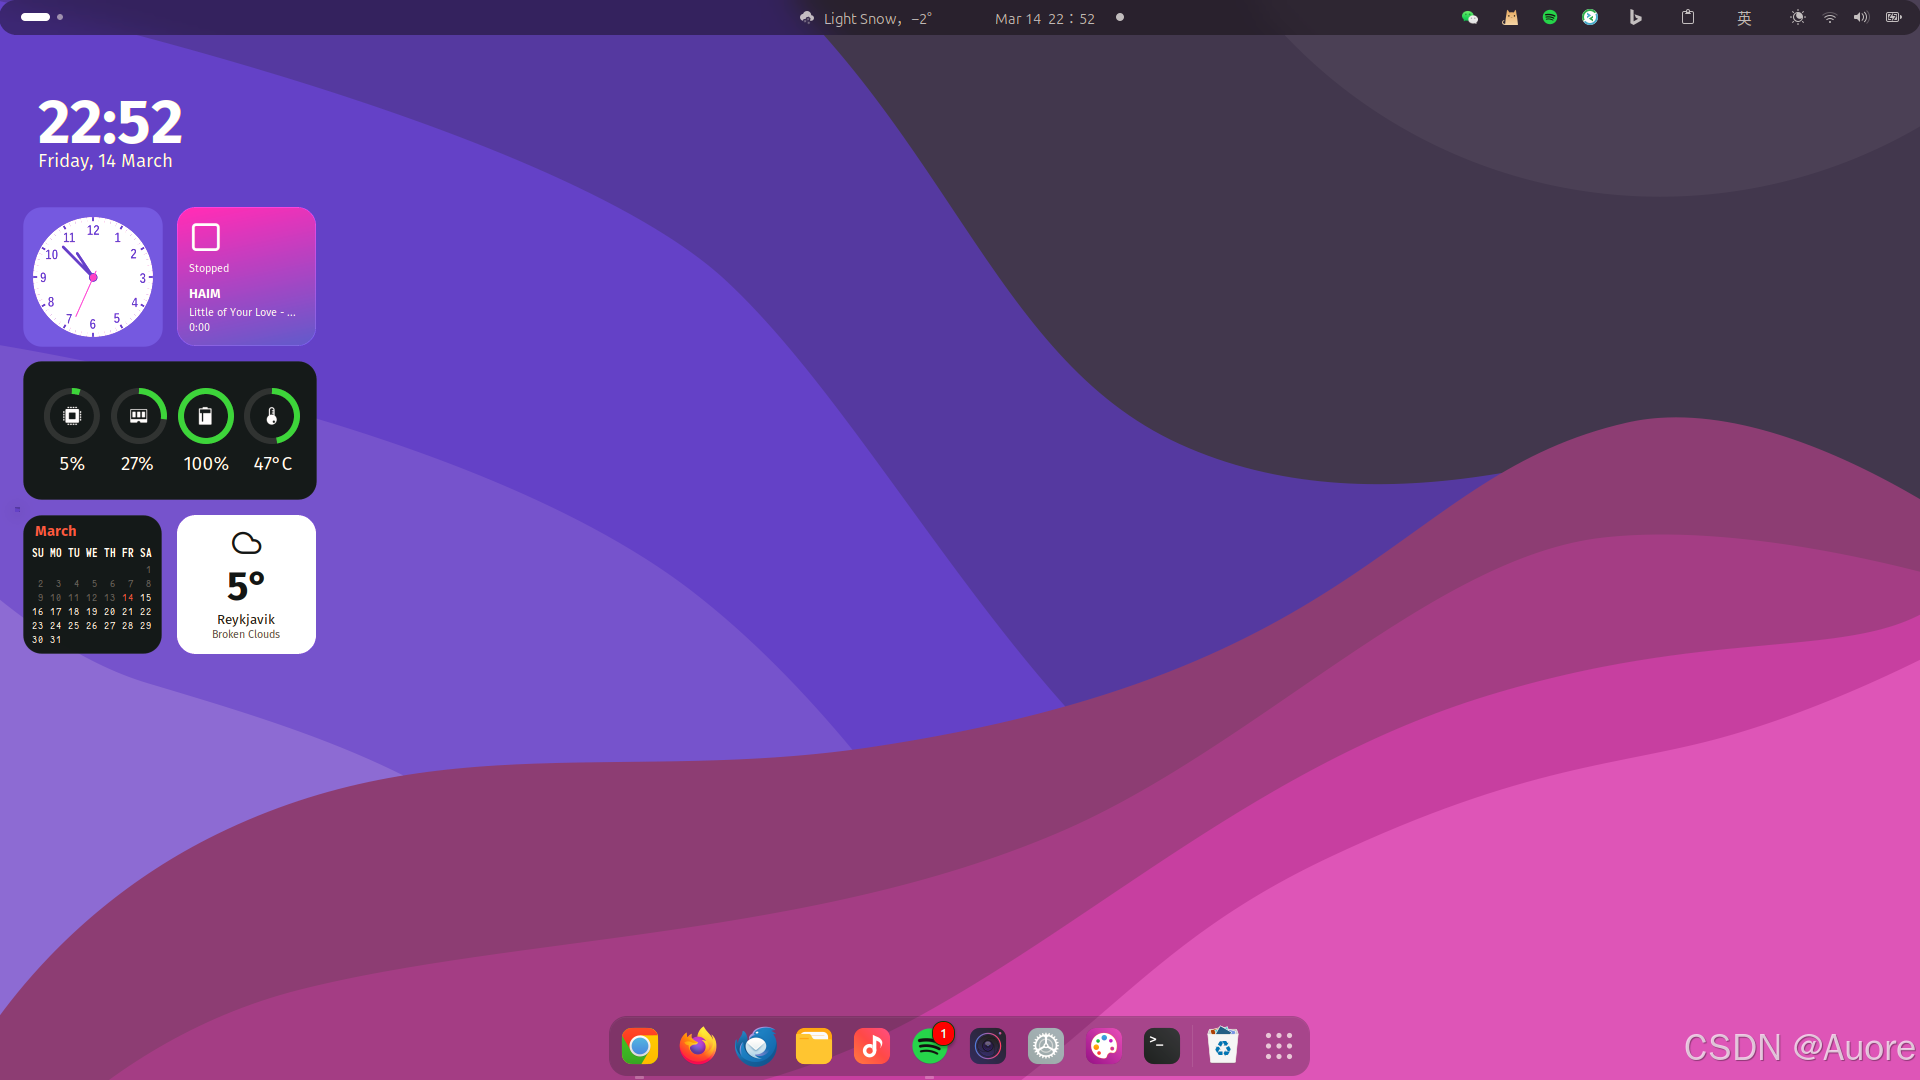
Task: Click the Bing icon in top bar
Action: [1635, 17]
